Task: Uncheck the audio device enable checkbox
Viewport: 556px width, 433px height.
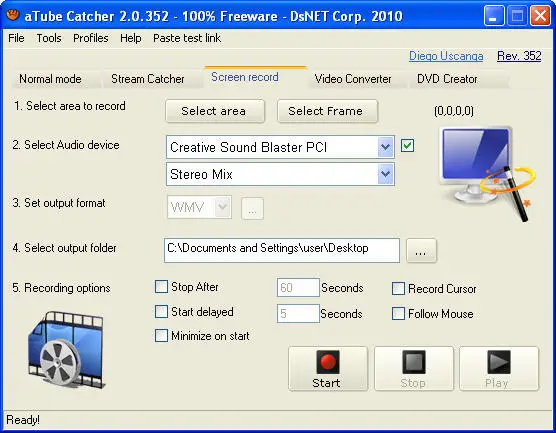Action: (407, 145)
